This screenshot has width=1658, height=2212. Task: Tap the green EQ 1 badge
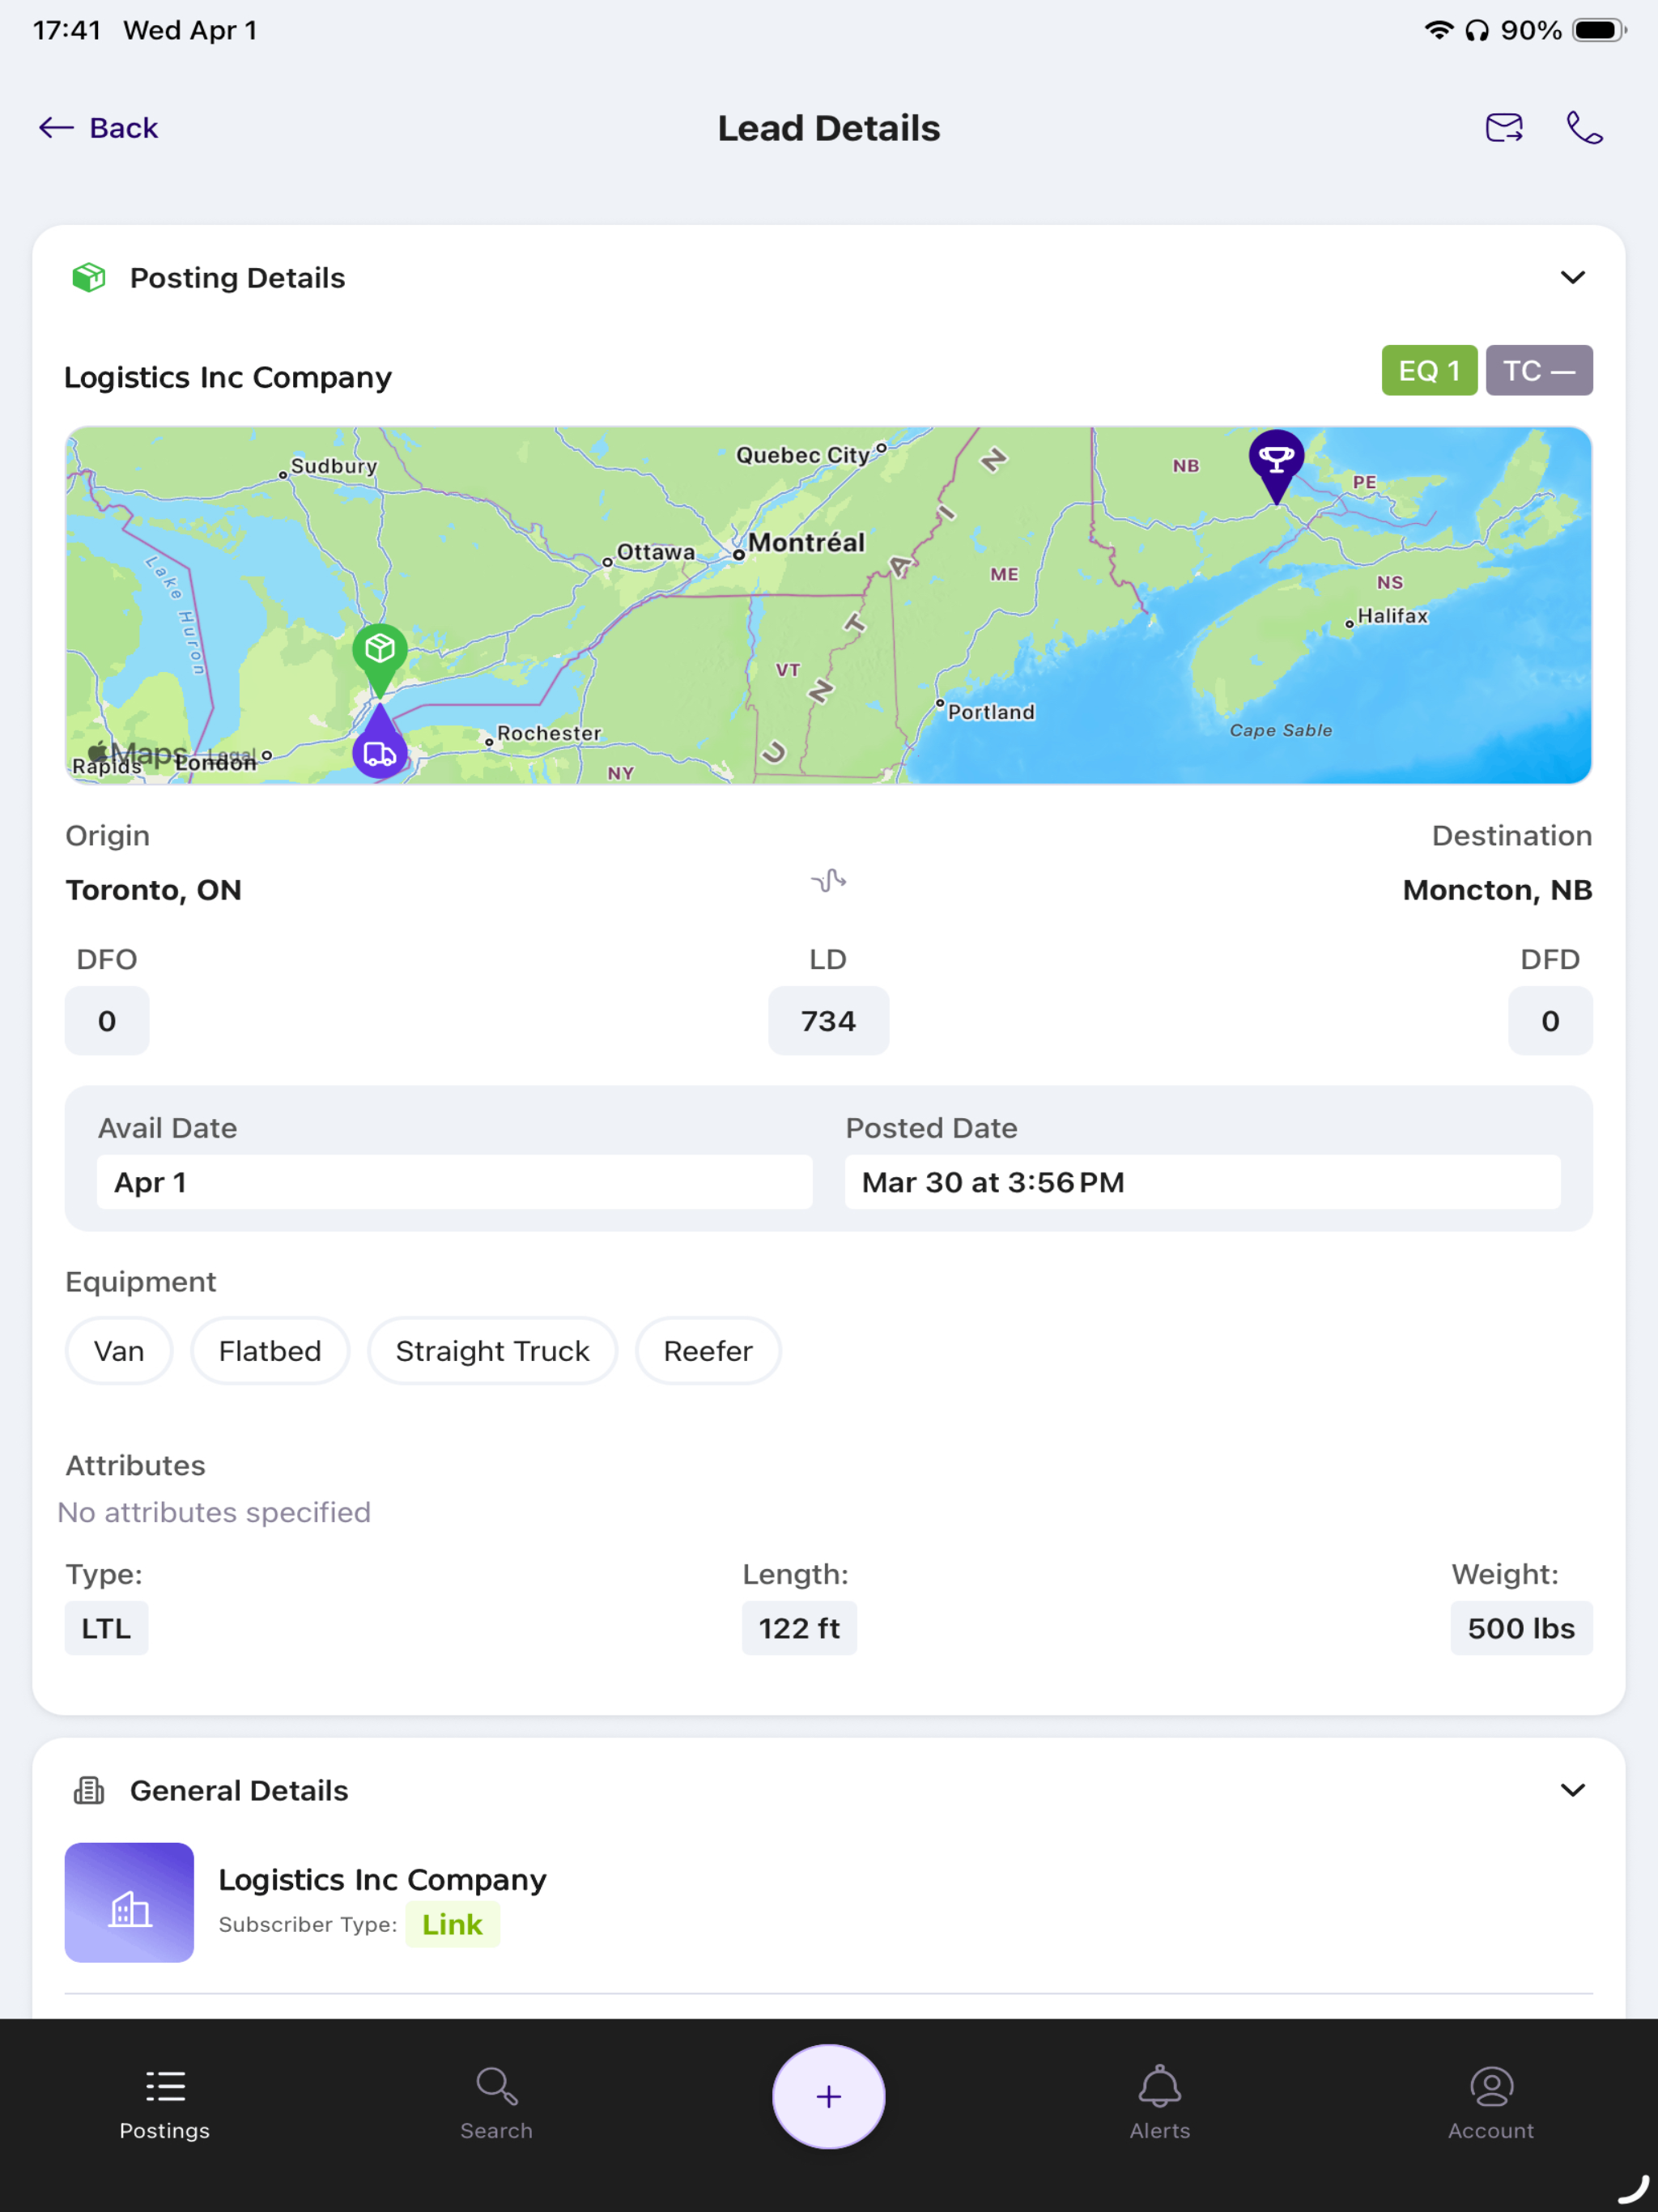click(x=1429, y=371)
